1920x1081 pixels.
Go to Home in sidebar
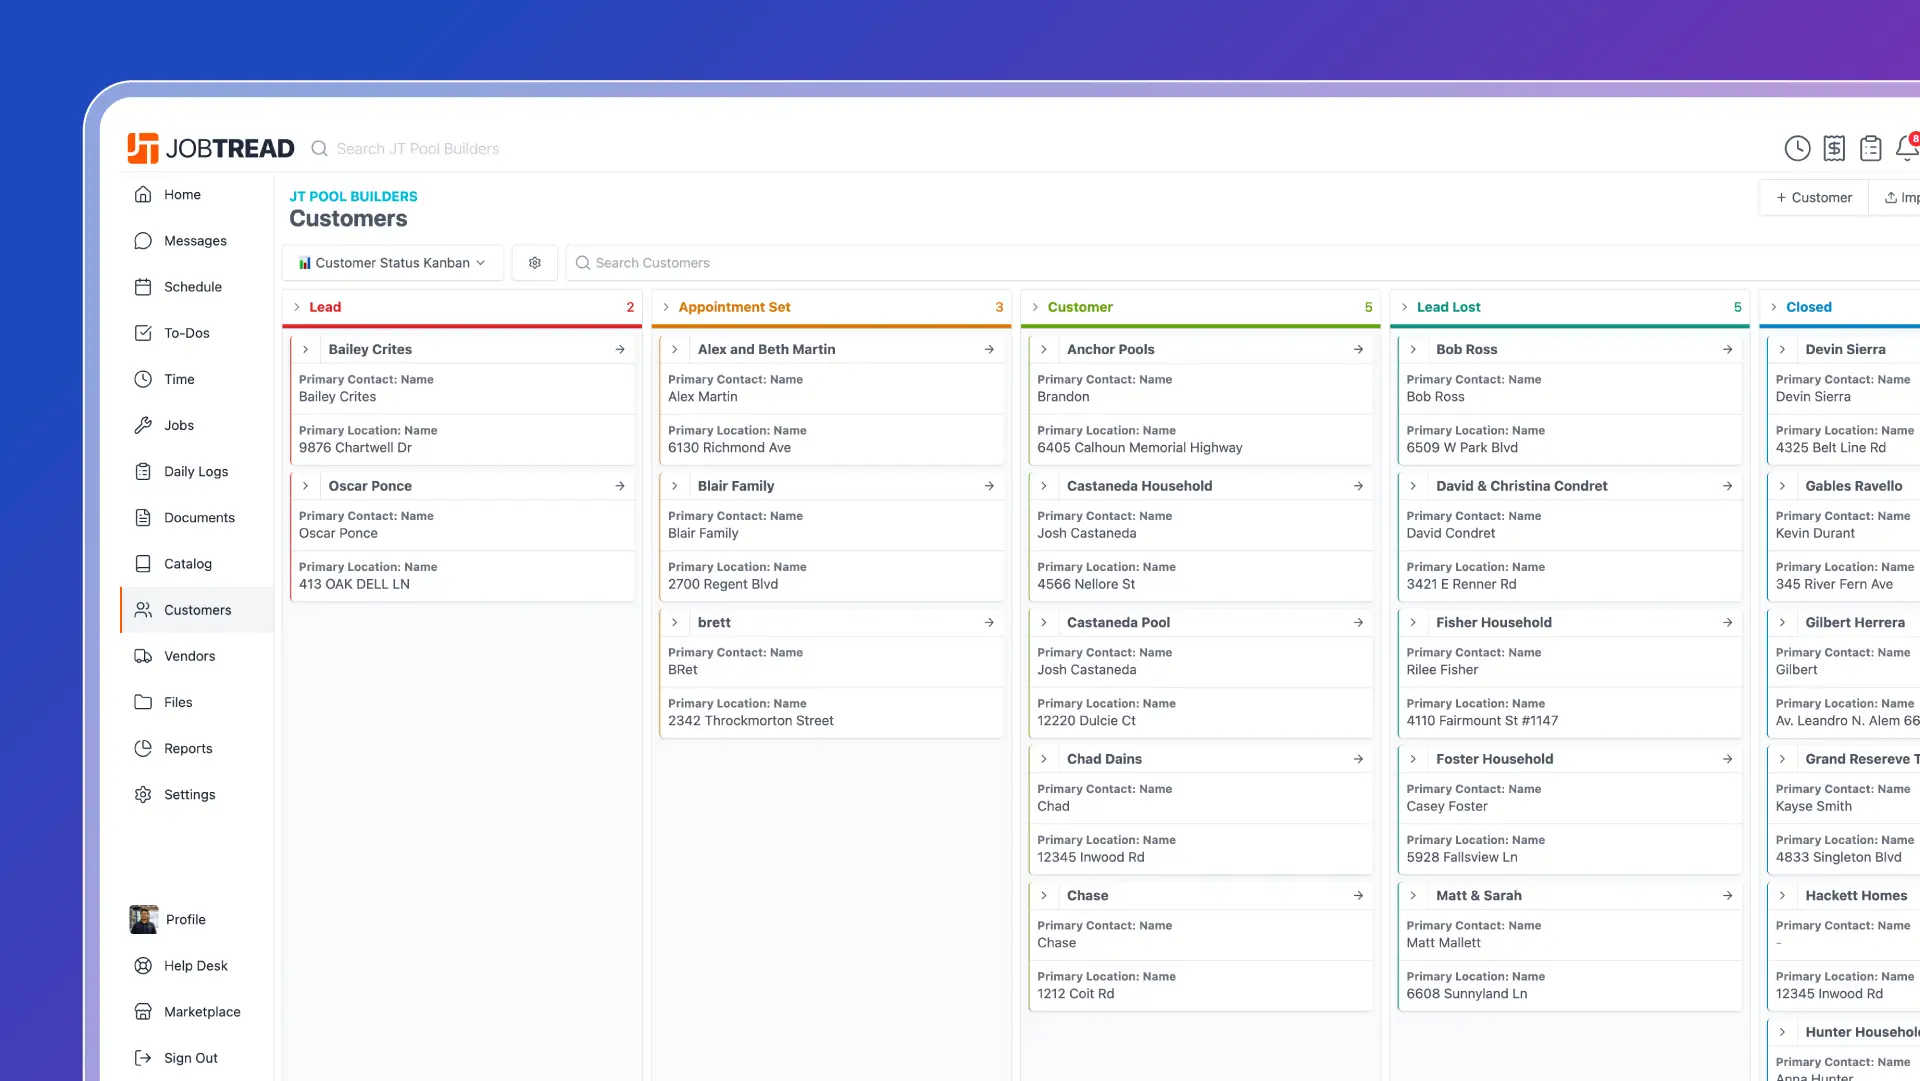point(197,195)
